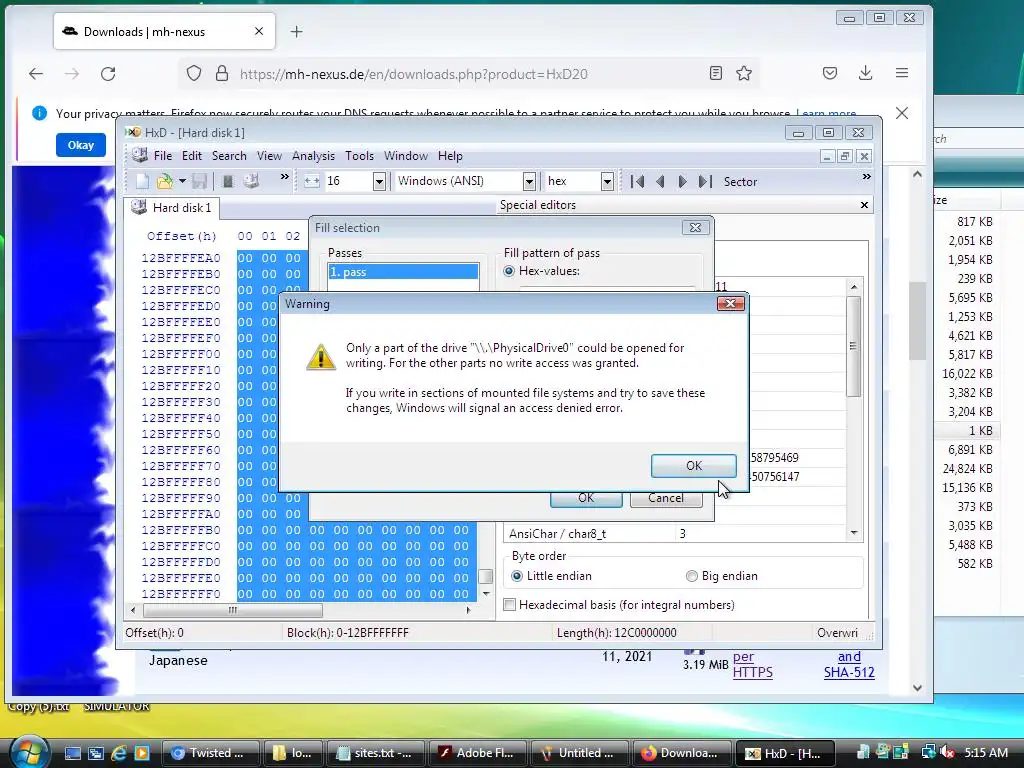Toggle Hexadecimal basis checkbox
Screen dimensions: 1024x768
[509, 605]
